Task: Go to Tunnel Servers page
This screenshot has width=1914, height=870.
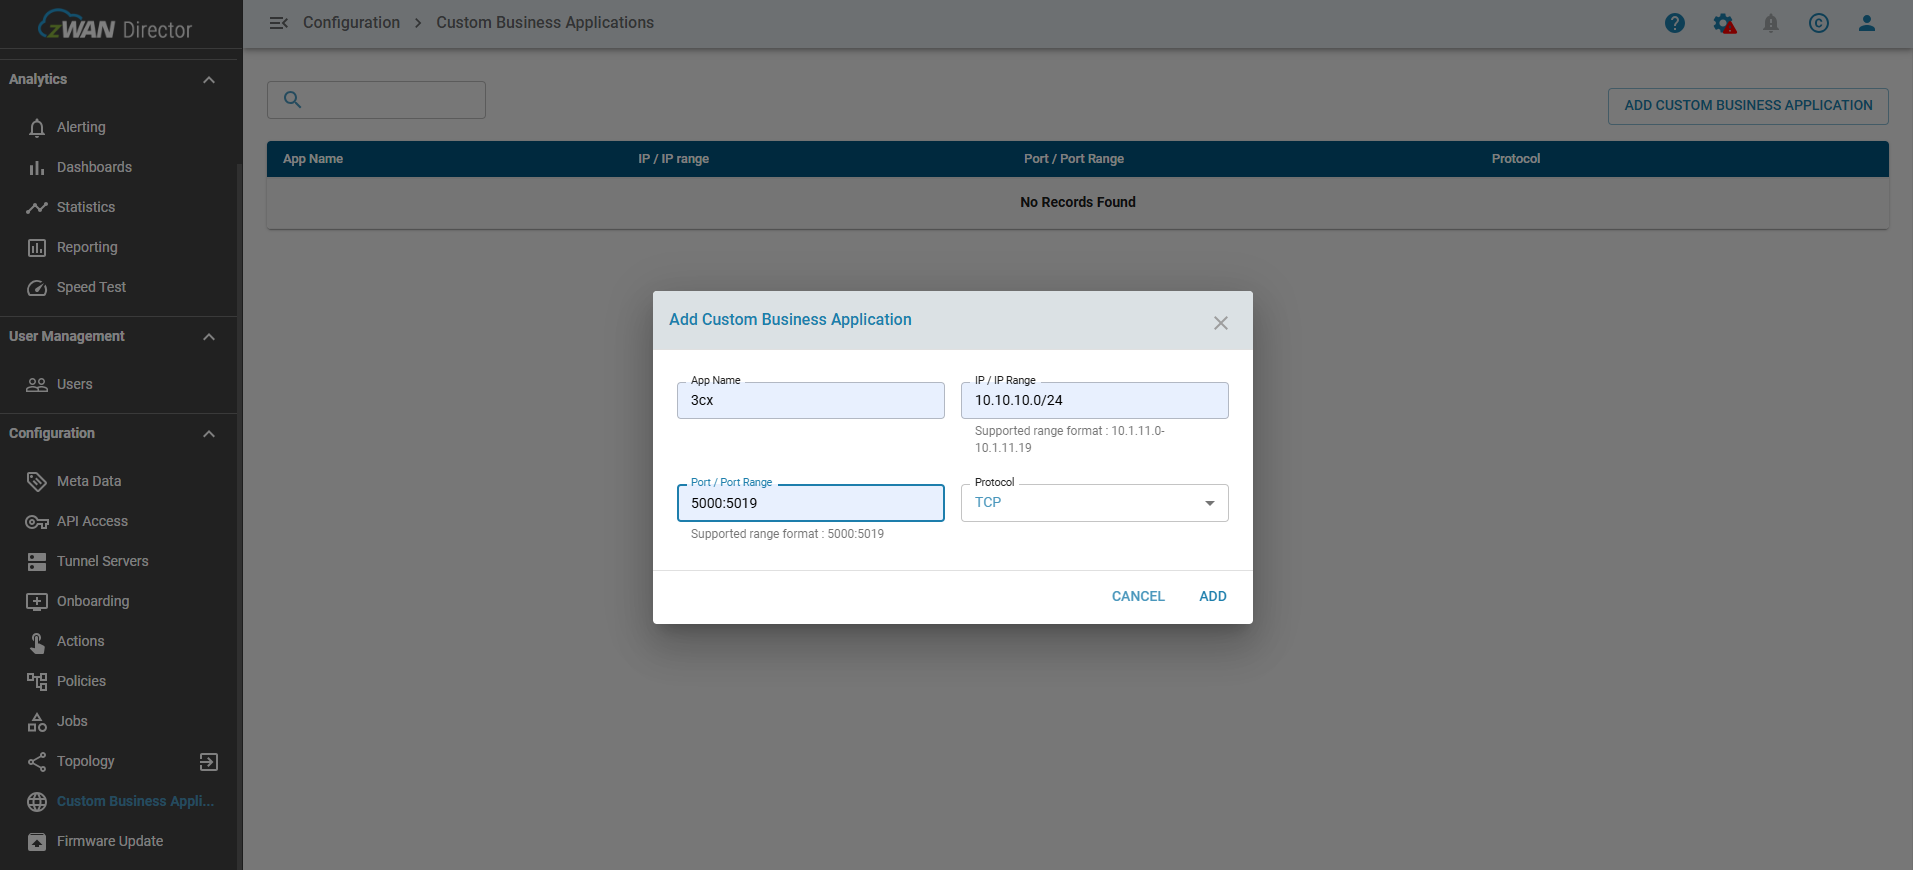Action: point(102,561)
